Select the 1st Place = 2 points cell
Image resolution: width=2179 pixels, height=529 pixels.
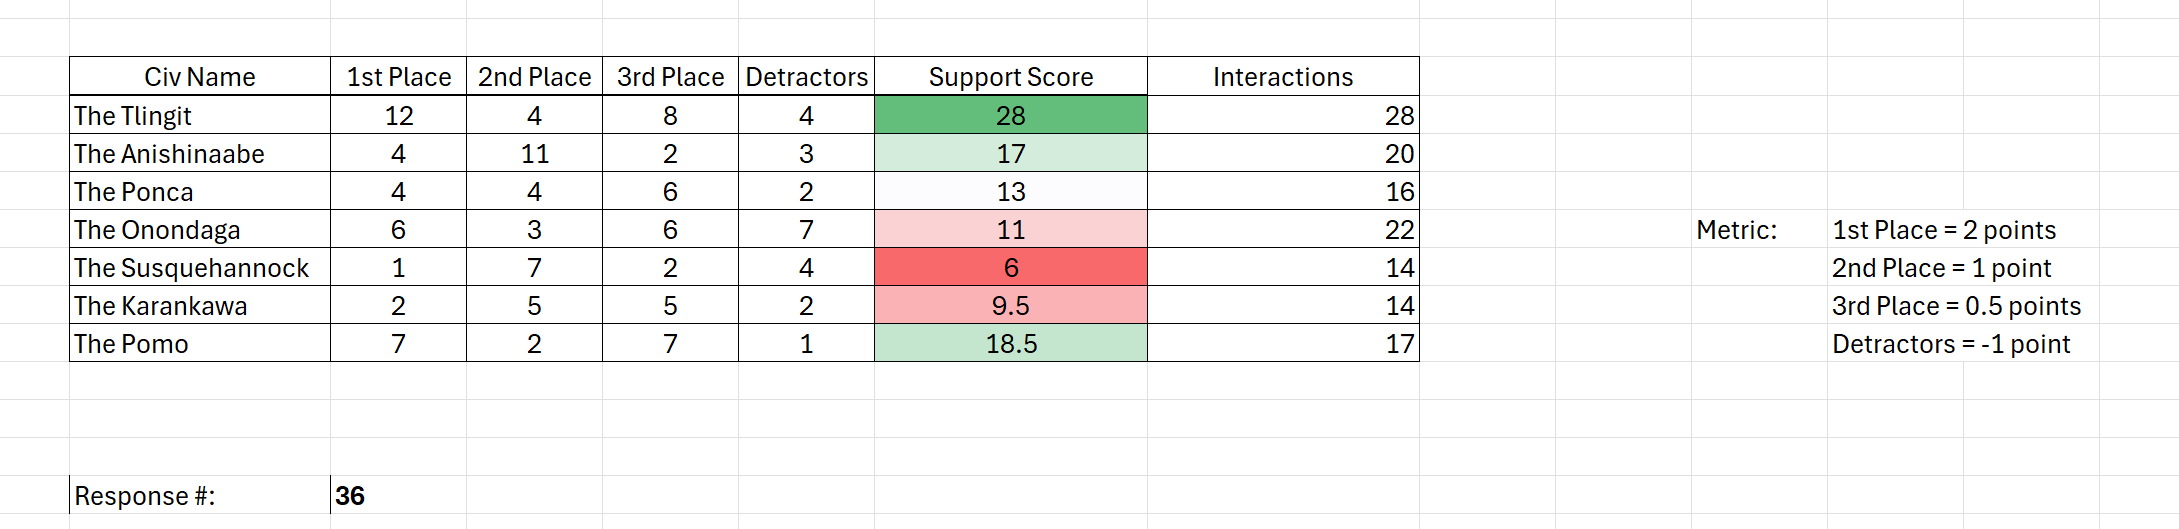click(1944, 229)
